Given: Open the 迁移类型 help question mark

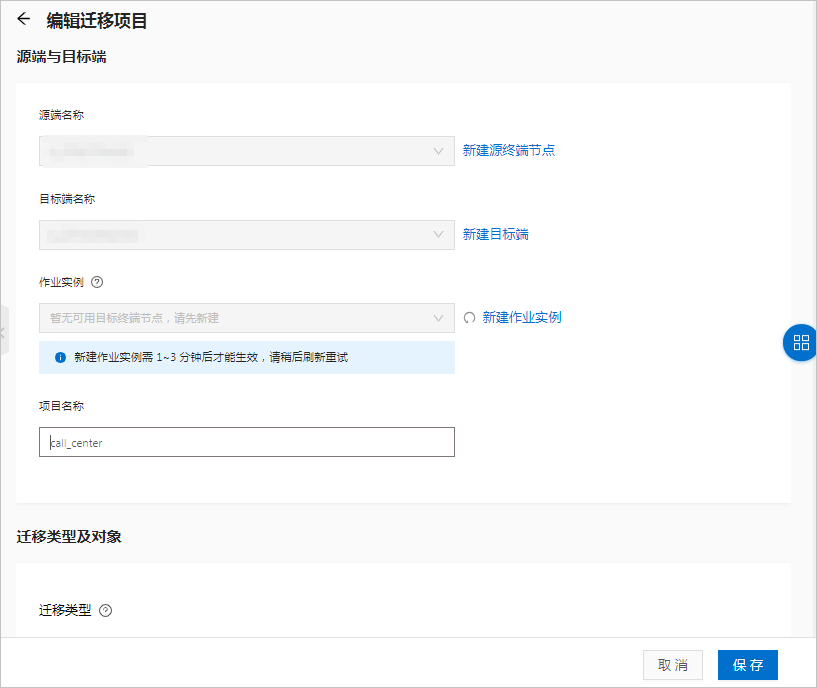Looking at the screenshot, I should [103, 610].
